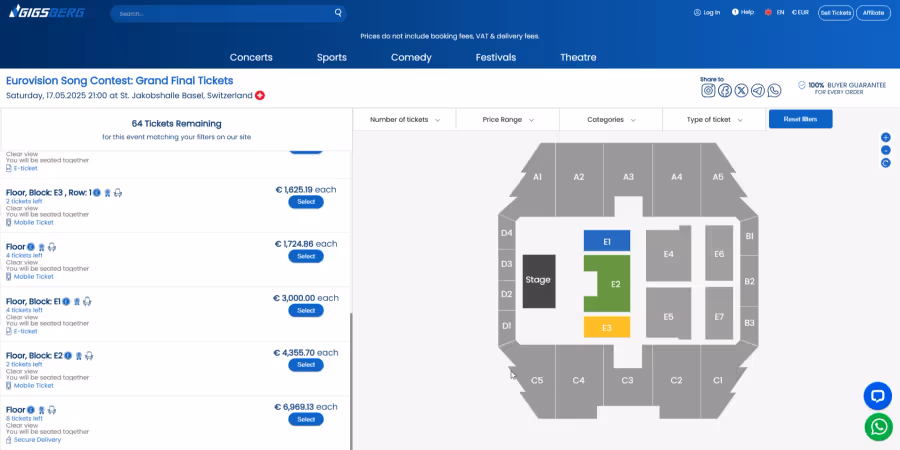900x450 pixels.
Task: Open the green WhatsApp chat button
Action: point(878,427)
